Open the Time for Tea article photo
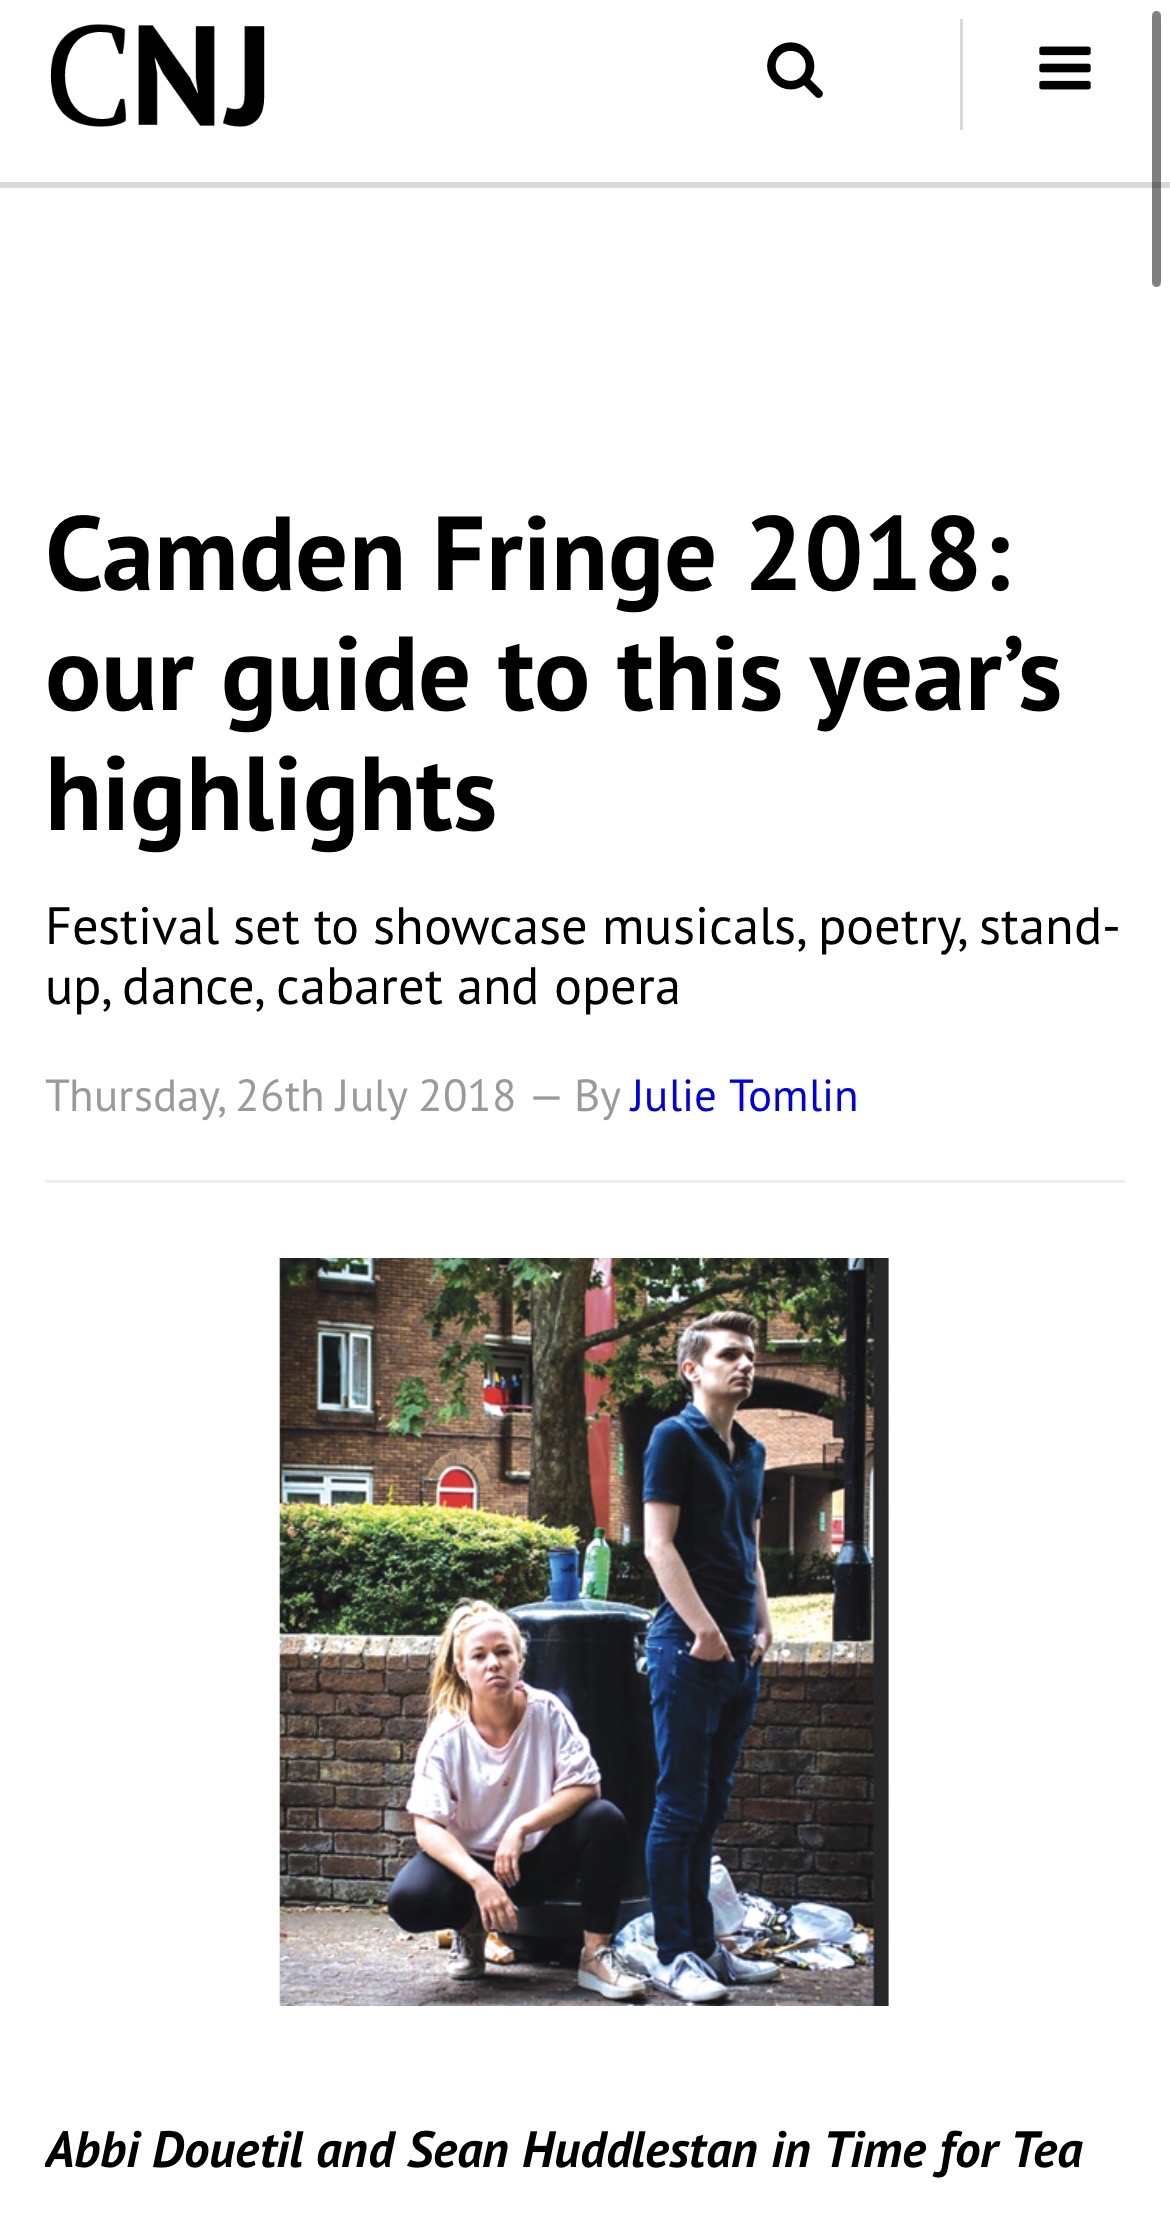Screen dimensions: 1170x2229 [583, 1631]
